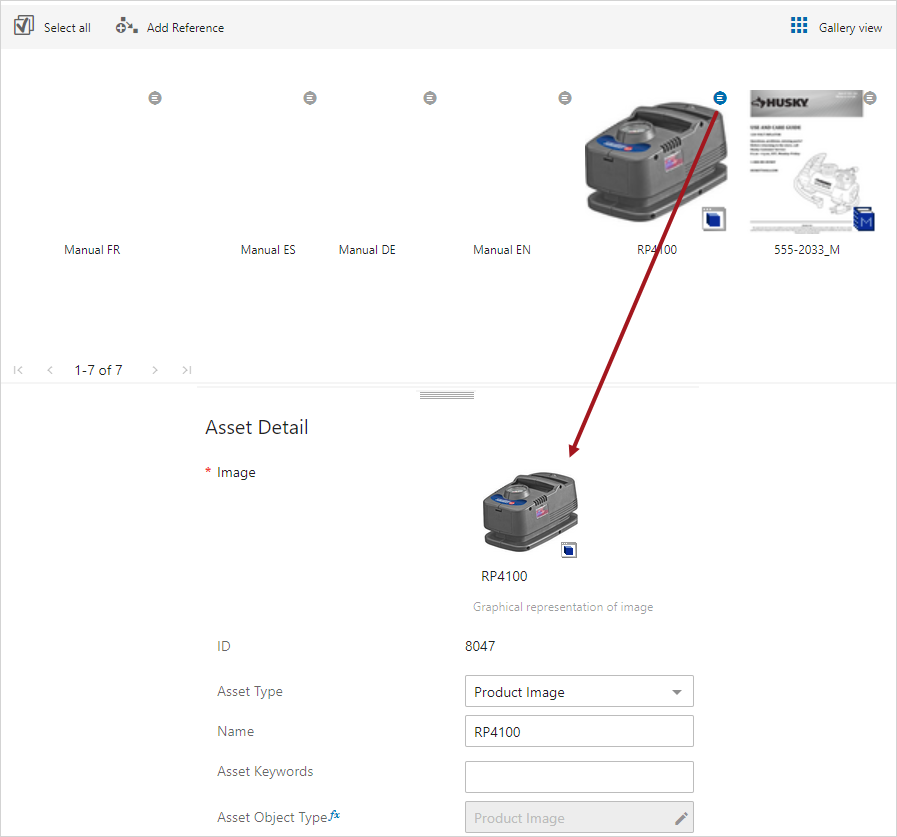Click the Asset Type field label
Viewport: 897px width, 837px height.
coord(250,692)
